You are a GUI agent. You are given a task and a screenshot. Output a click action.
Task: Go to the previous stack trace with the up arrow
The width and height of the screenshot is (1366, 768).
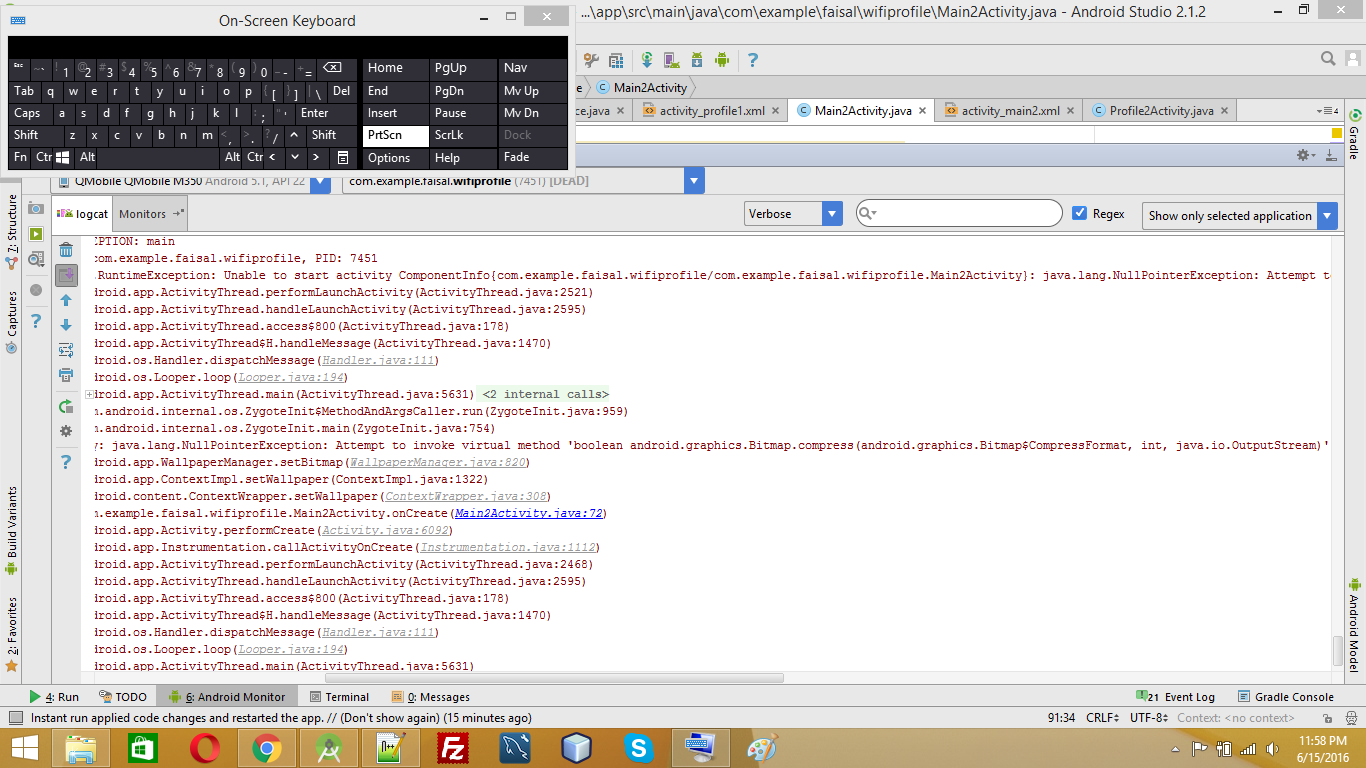coord(66,300)
